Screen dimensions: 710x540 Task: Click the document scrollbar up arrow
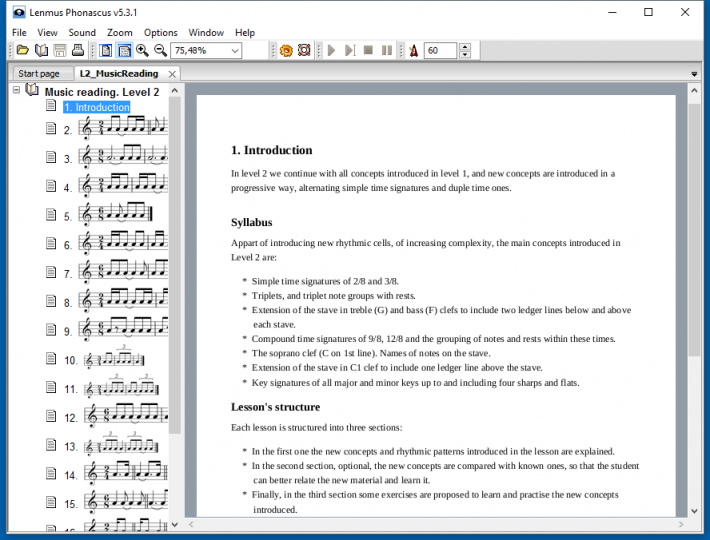tap(694, 91)
